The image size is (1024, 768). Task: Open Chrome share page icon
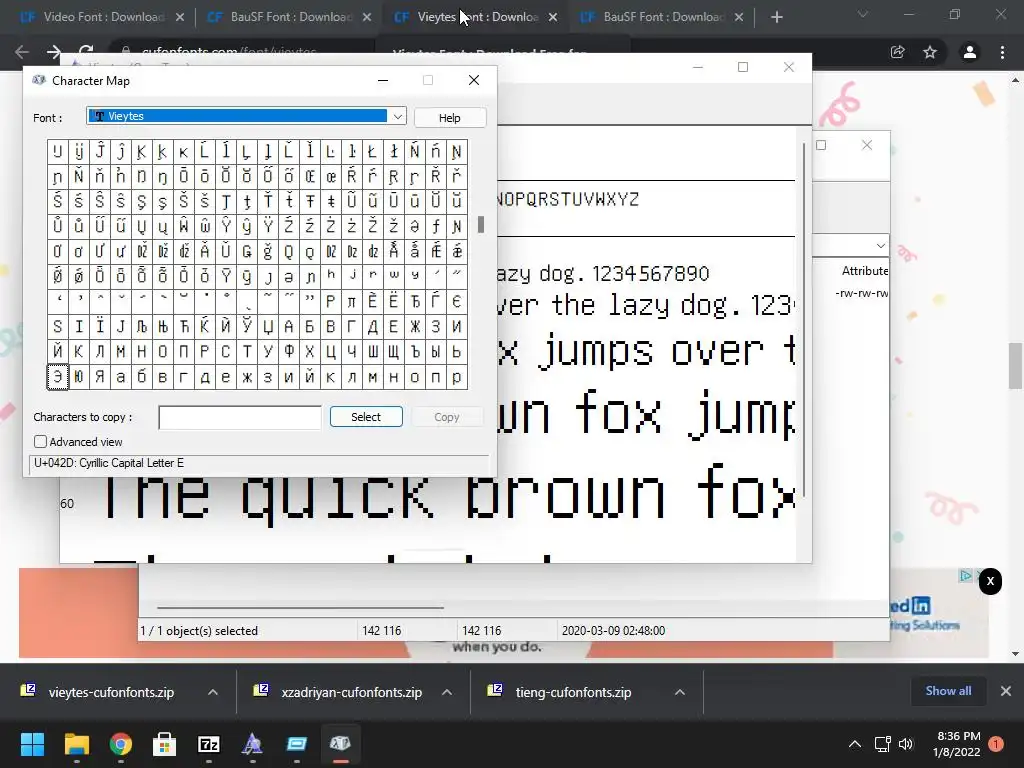897,52
